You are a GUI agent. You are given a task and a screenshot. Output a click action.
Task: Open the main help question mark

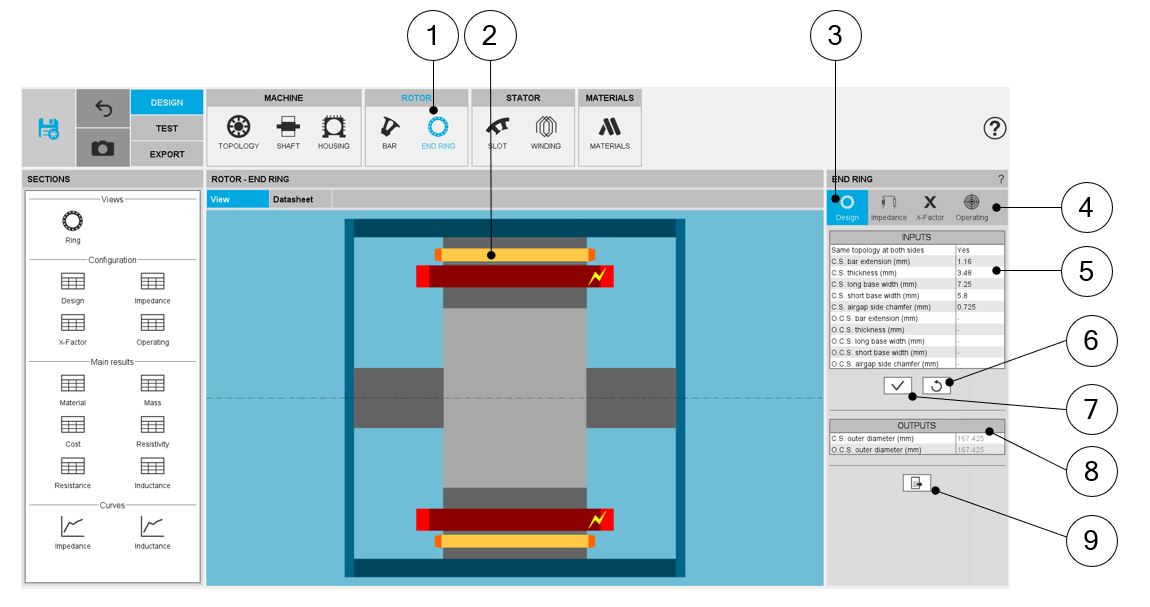[995, 128]
